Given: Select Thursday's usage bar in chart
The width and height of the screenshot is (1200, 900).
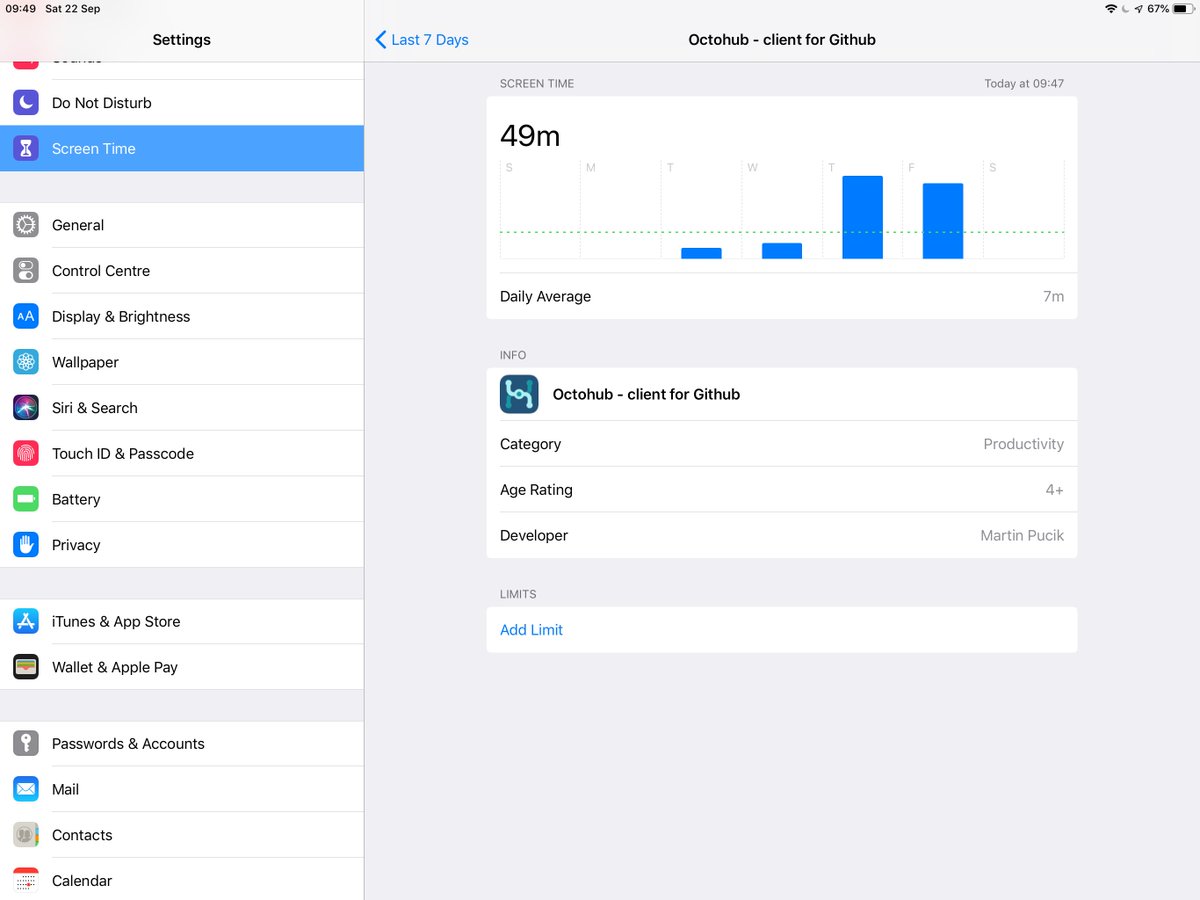Looking at the screenshot, I should 862,217.
